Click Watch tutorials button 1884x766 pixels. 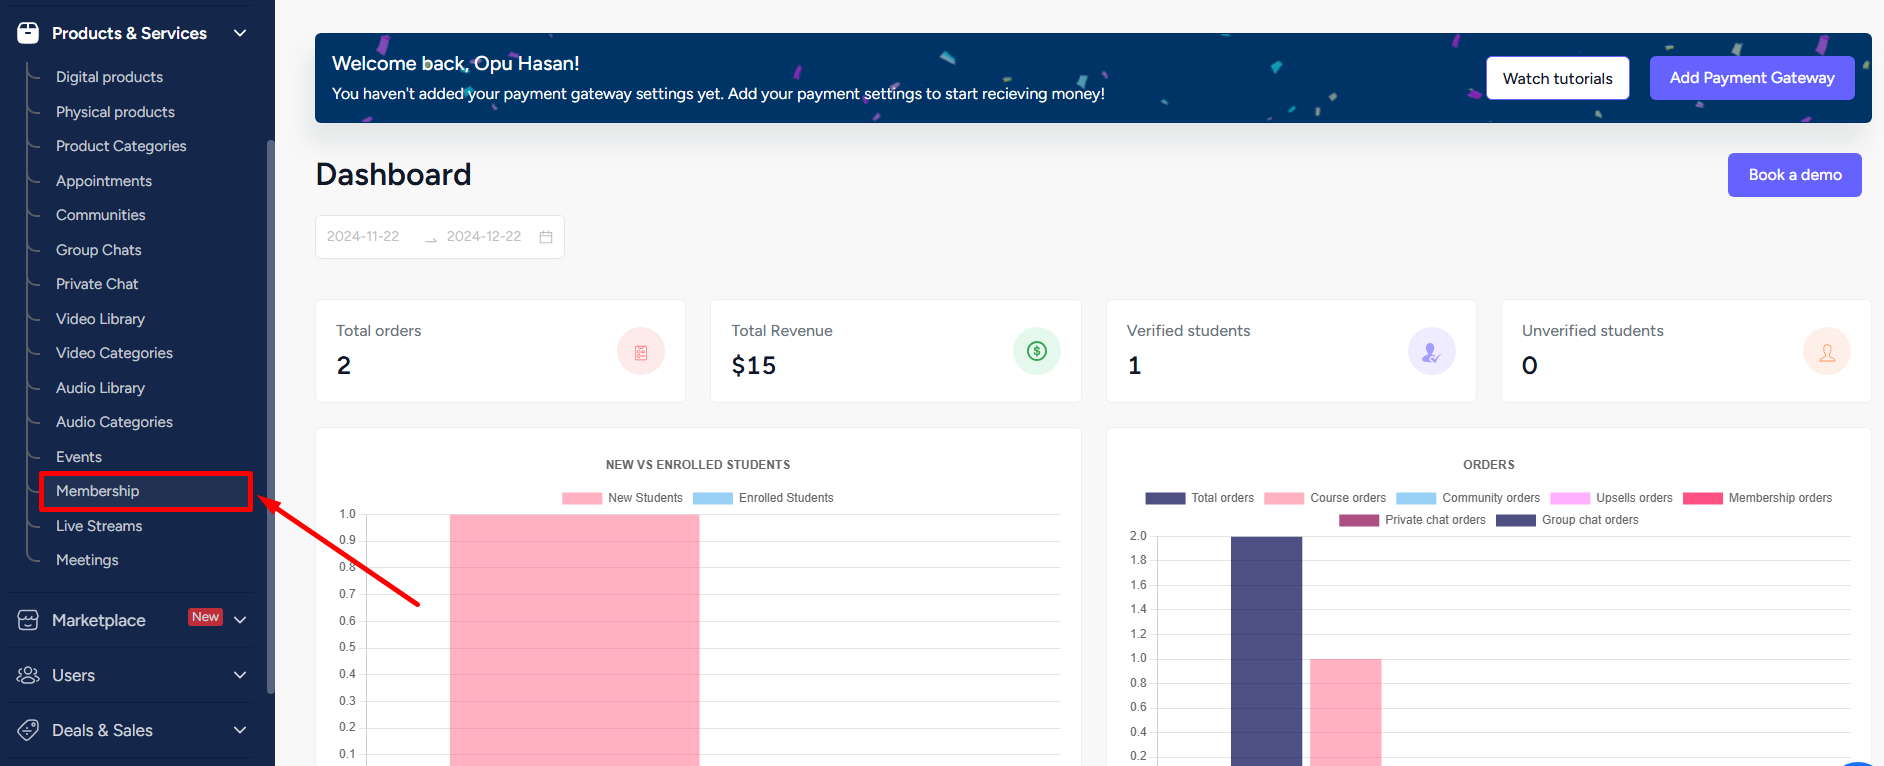[1557, 78]
